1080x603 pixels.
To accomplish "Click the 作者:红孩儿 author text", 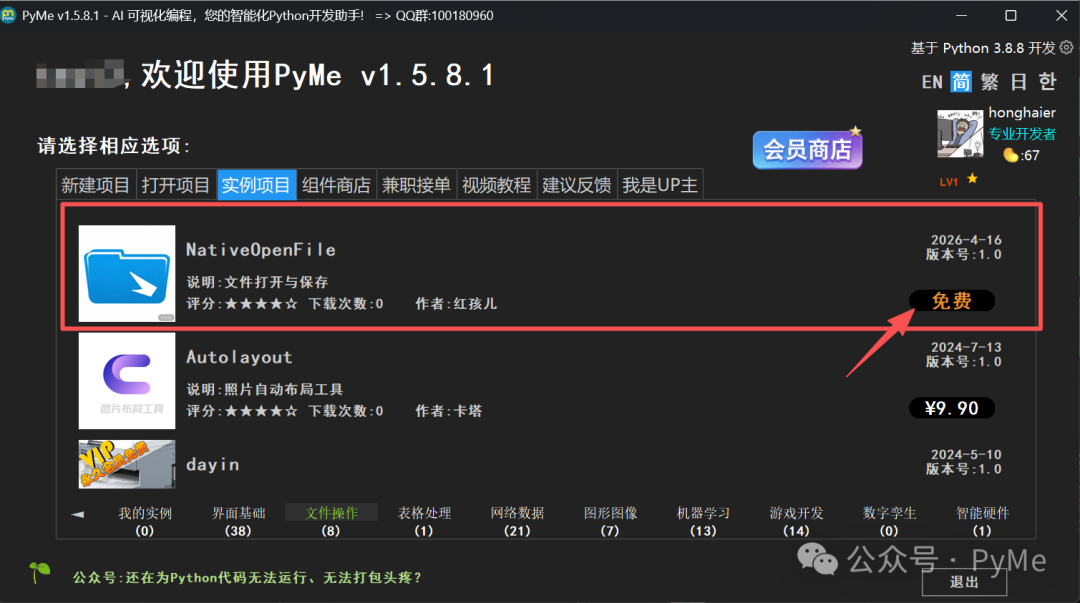I will tap(456, 304).
